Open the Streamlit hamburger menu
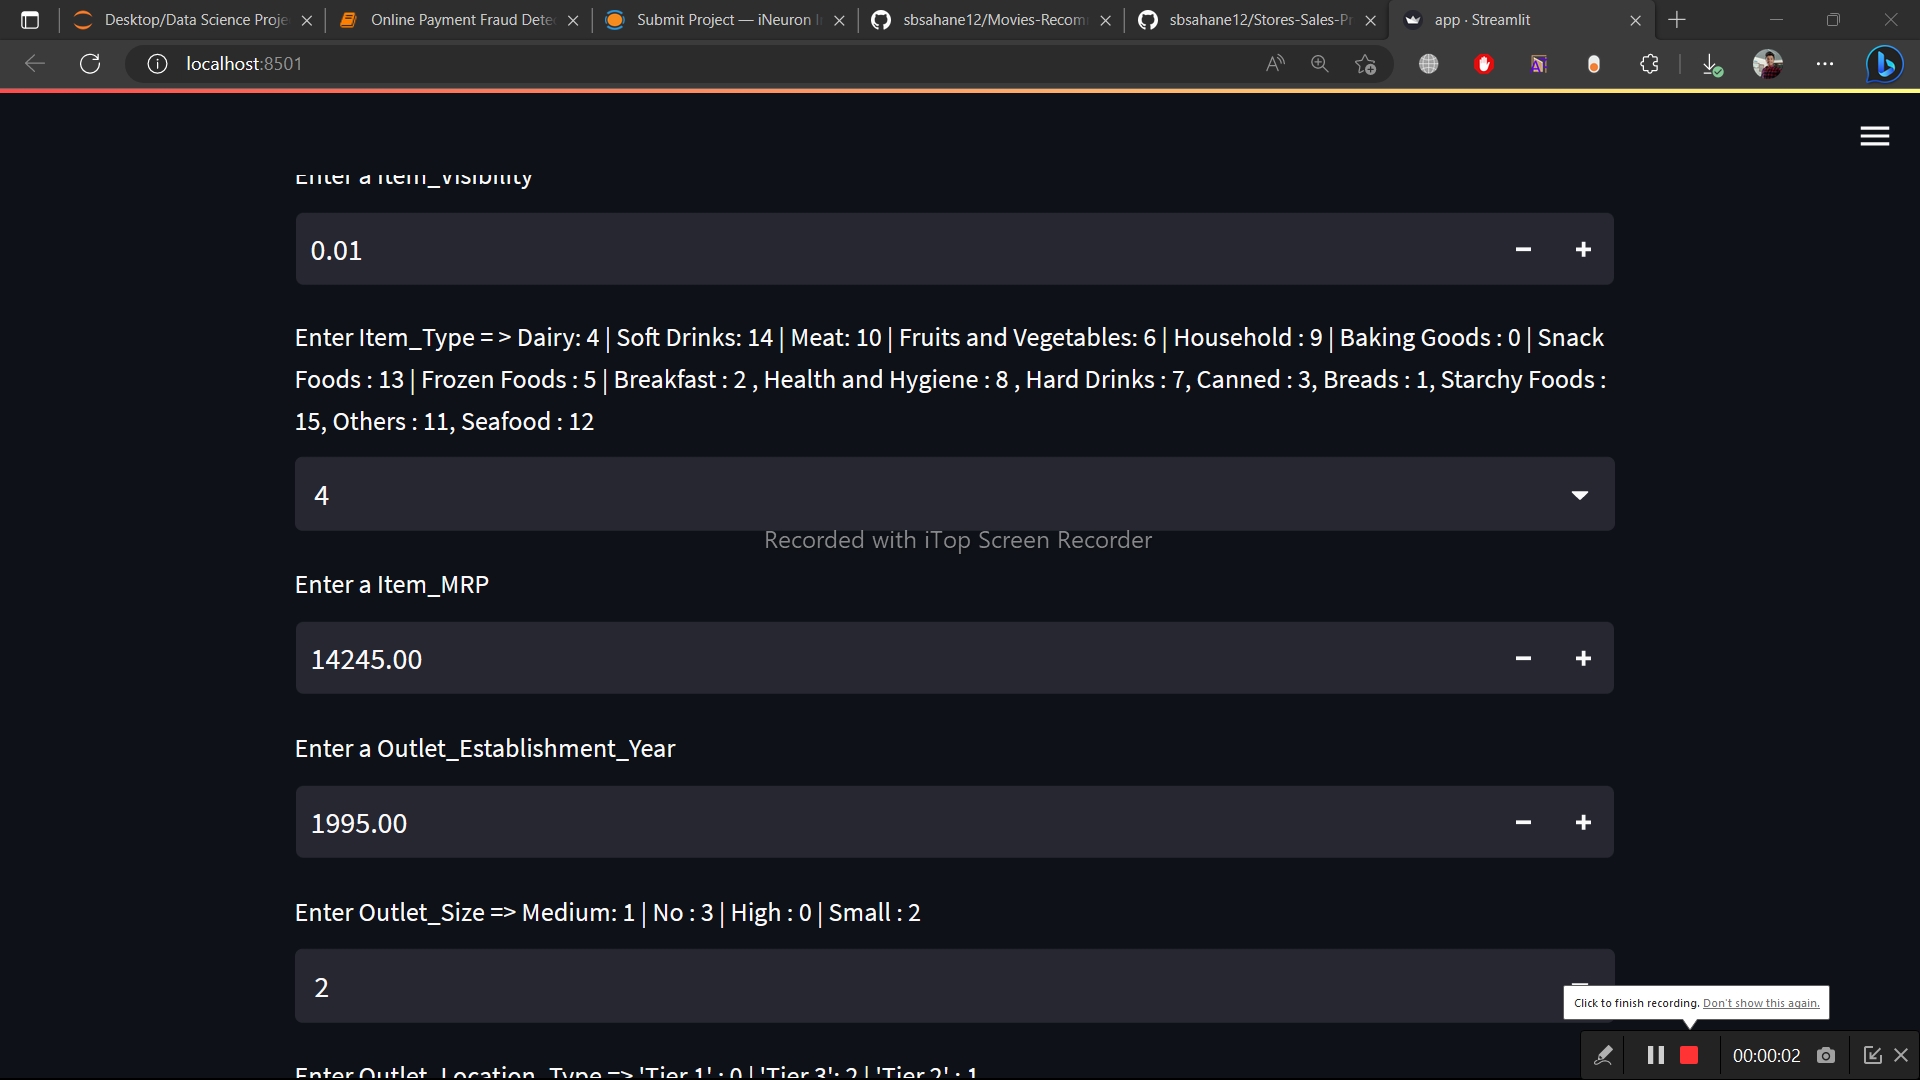The image size is (1920, 1080). click(x=1874, y=137)
